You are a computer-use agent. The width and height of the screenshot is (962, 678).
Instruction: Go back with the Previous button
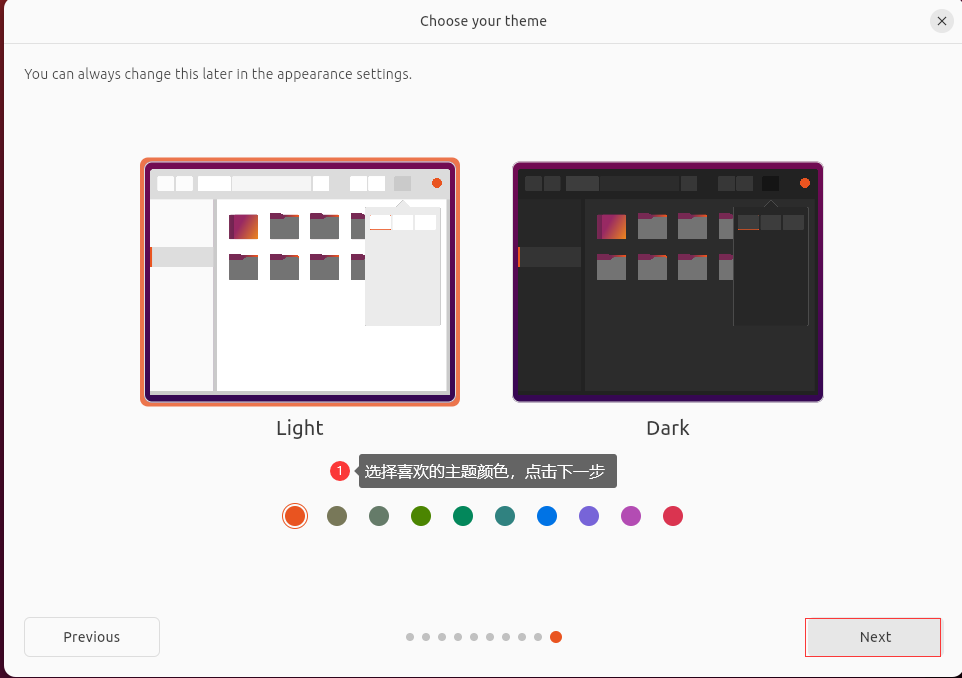[92, 637]
